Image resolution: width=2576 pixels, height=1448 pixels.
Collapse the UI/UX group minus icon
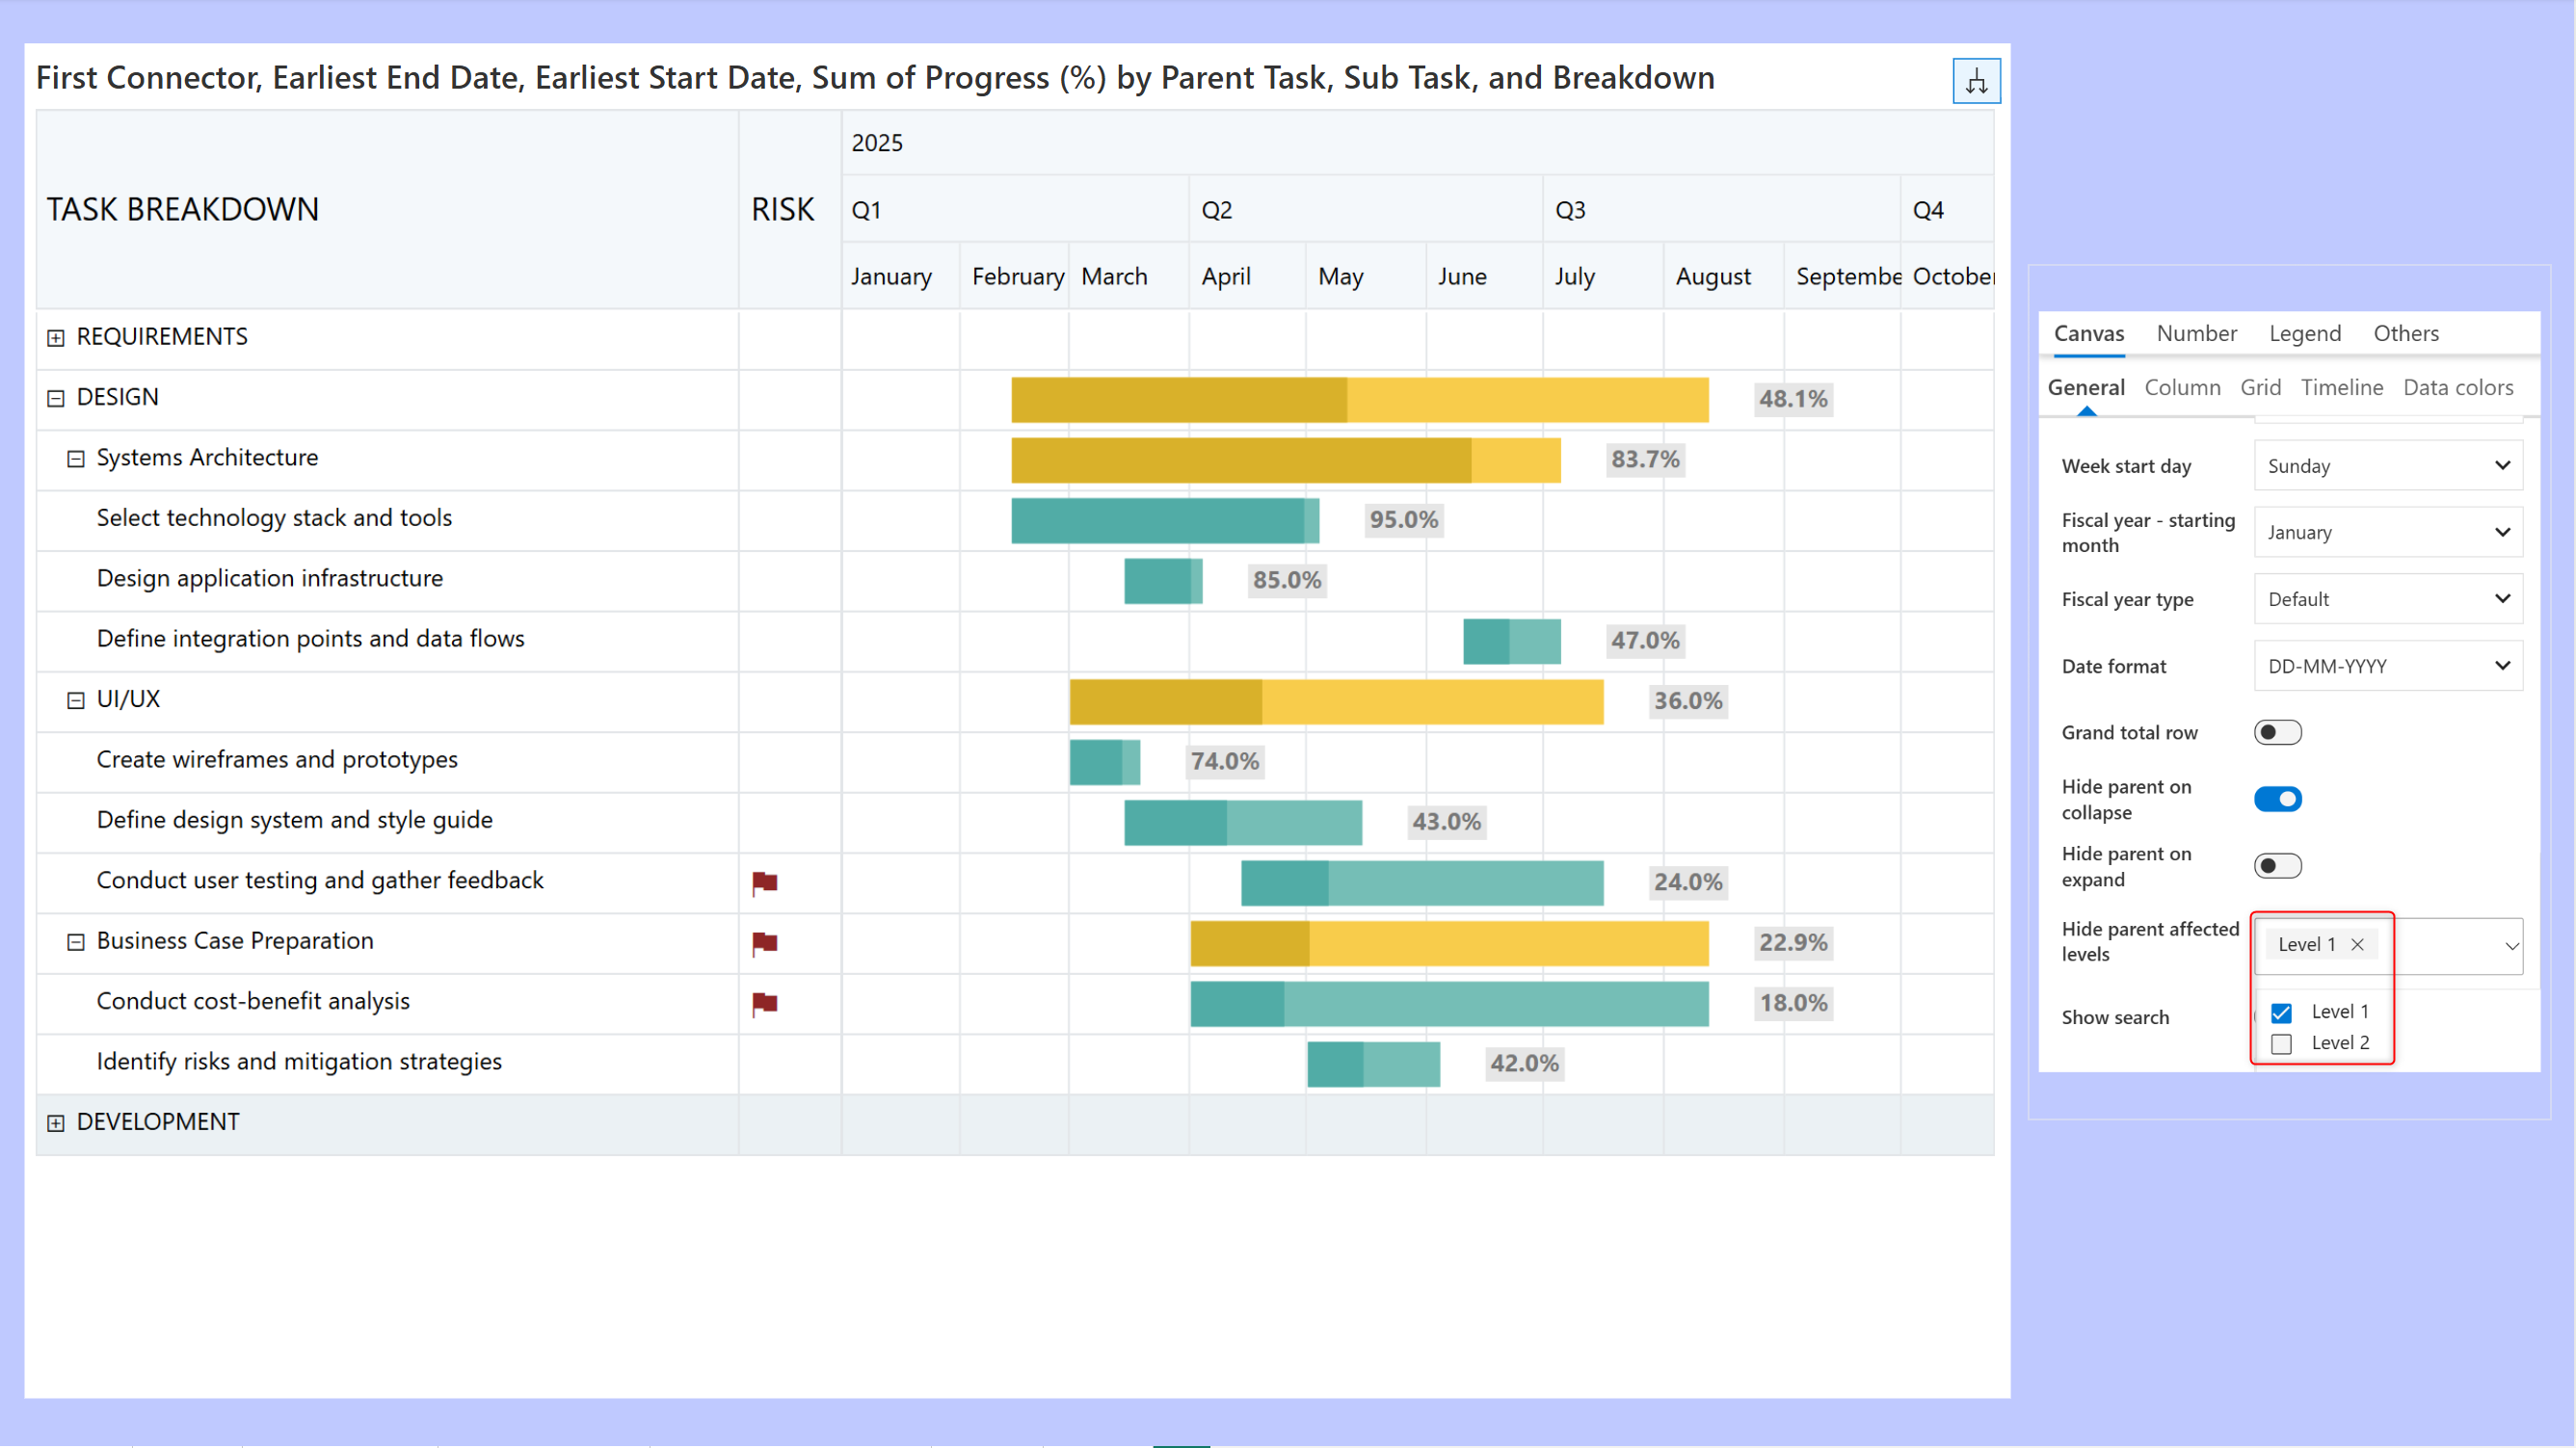coord(76,700)
